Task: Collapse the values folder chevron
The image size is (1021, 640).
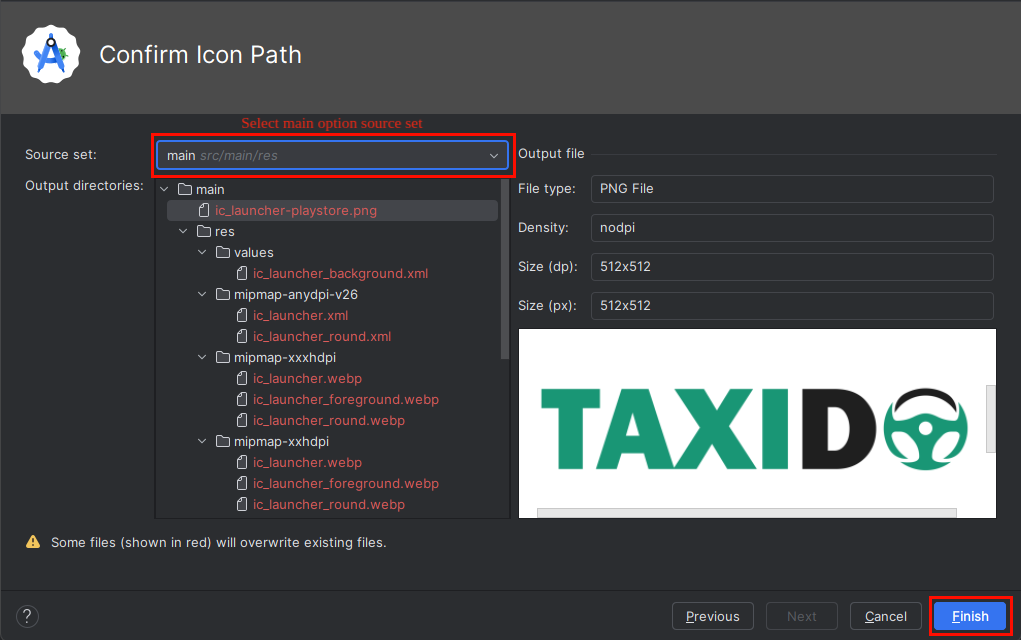Action: 202,253
